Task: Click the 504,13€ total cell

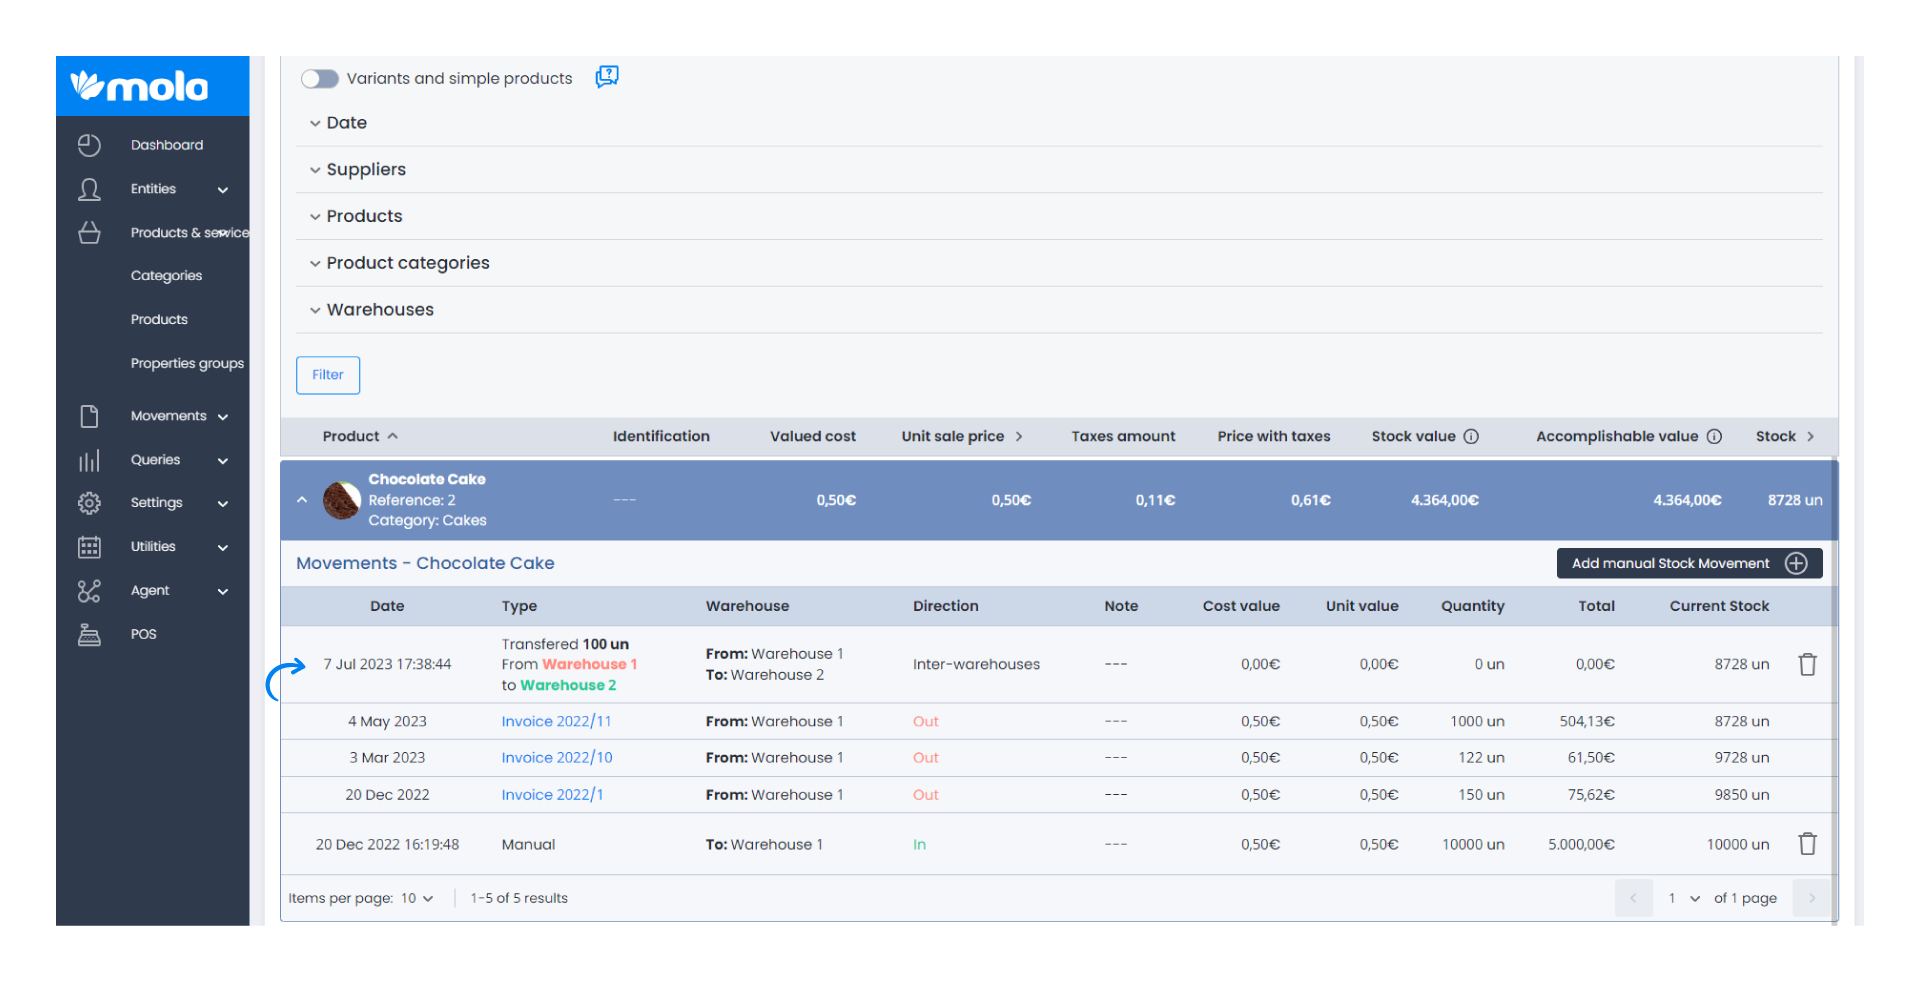Action: tap(1587, 721)
